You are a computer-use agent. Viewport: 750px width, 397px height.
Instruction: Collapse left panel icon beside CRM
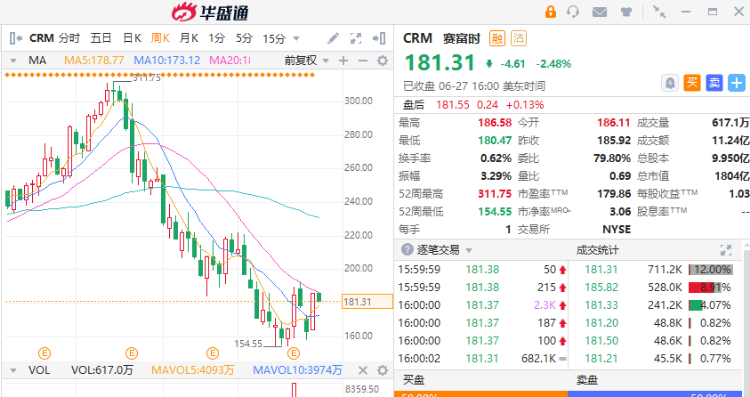click(15, 38)
